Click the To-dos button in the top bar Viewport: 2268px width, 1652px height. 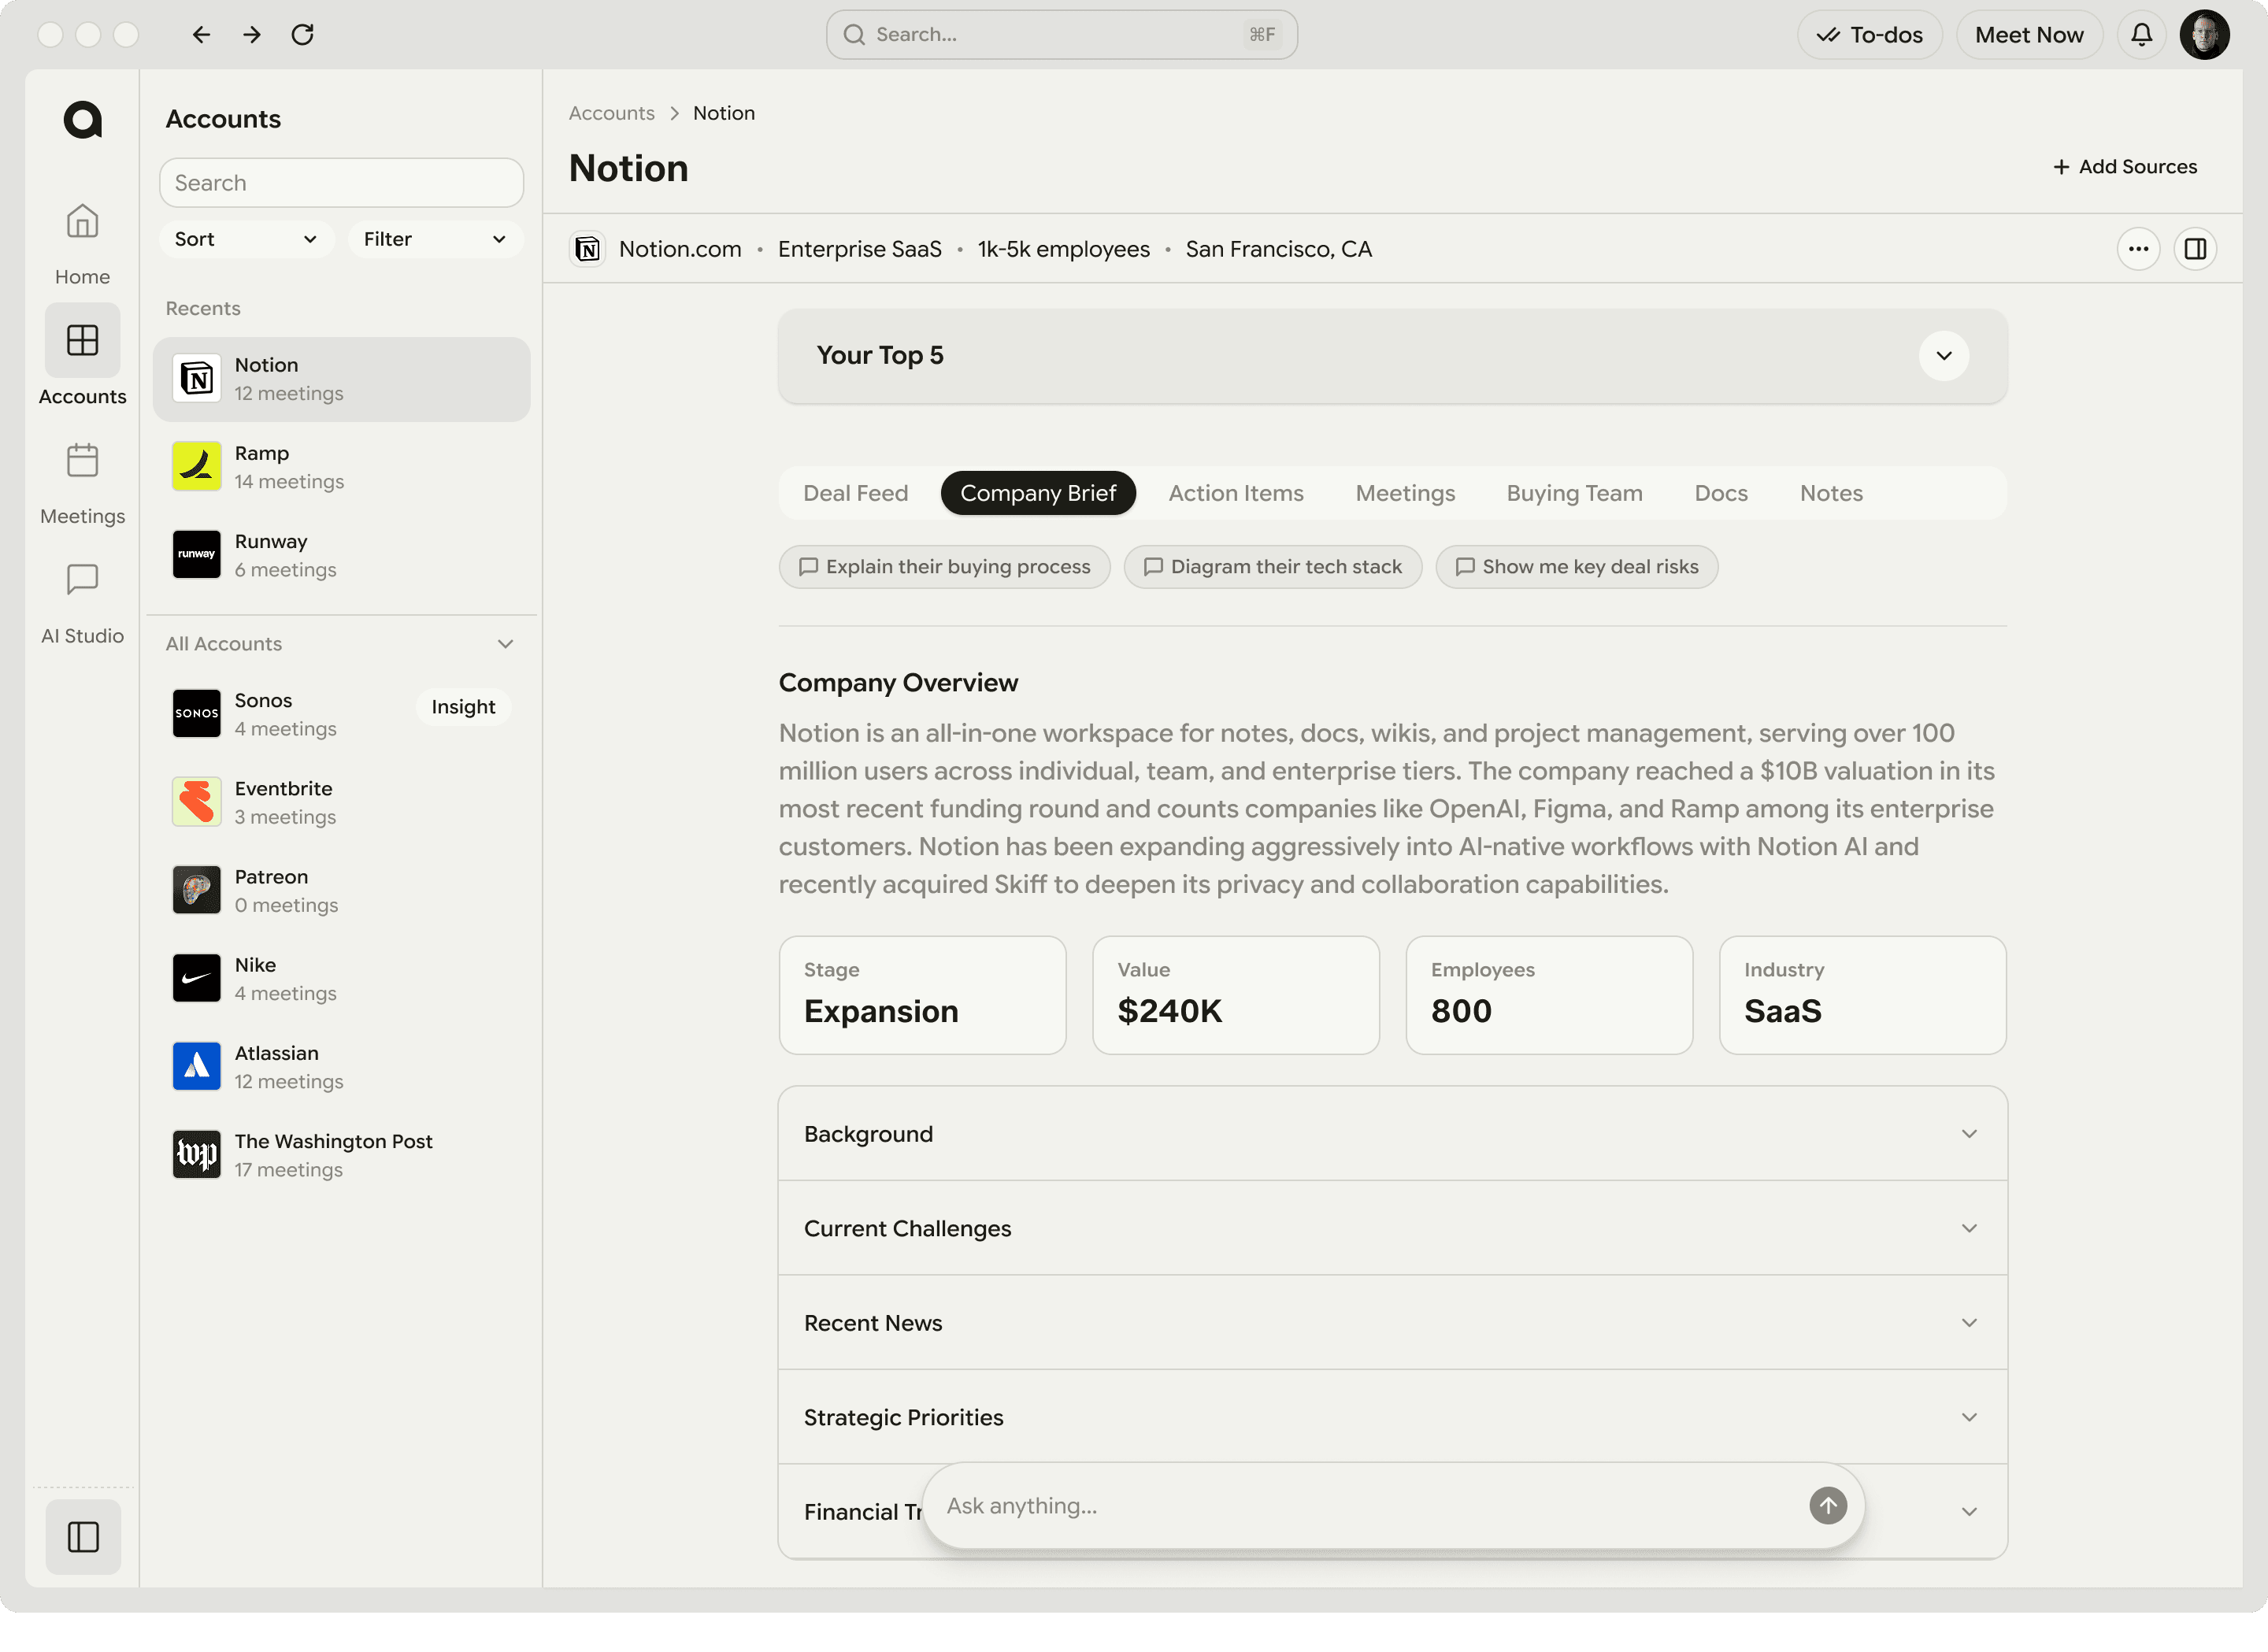coord(1869,34)
